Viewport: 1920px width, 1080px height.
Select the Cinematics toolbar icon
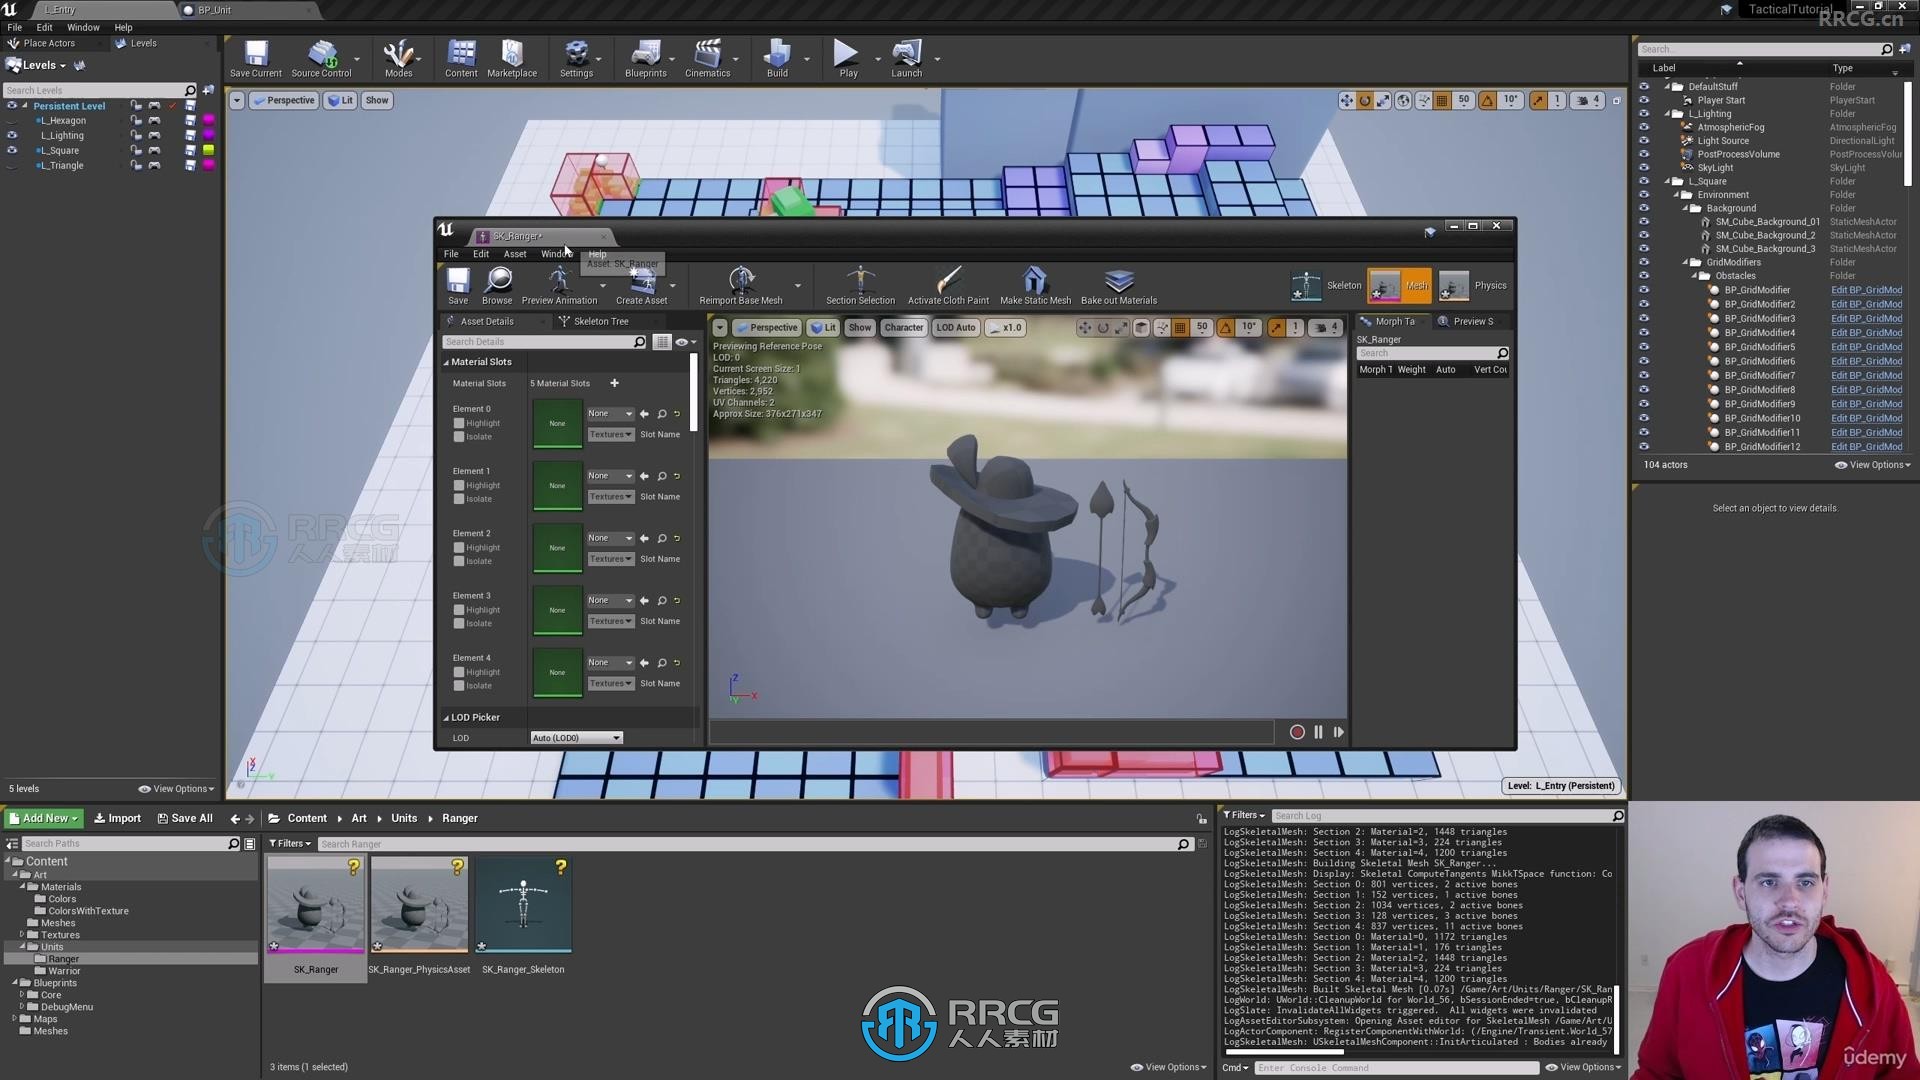707,59
